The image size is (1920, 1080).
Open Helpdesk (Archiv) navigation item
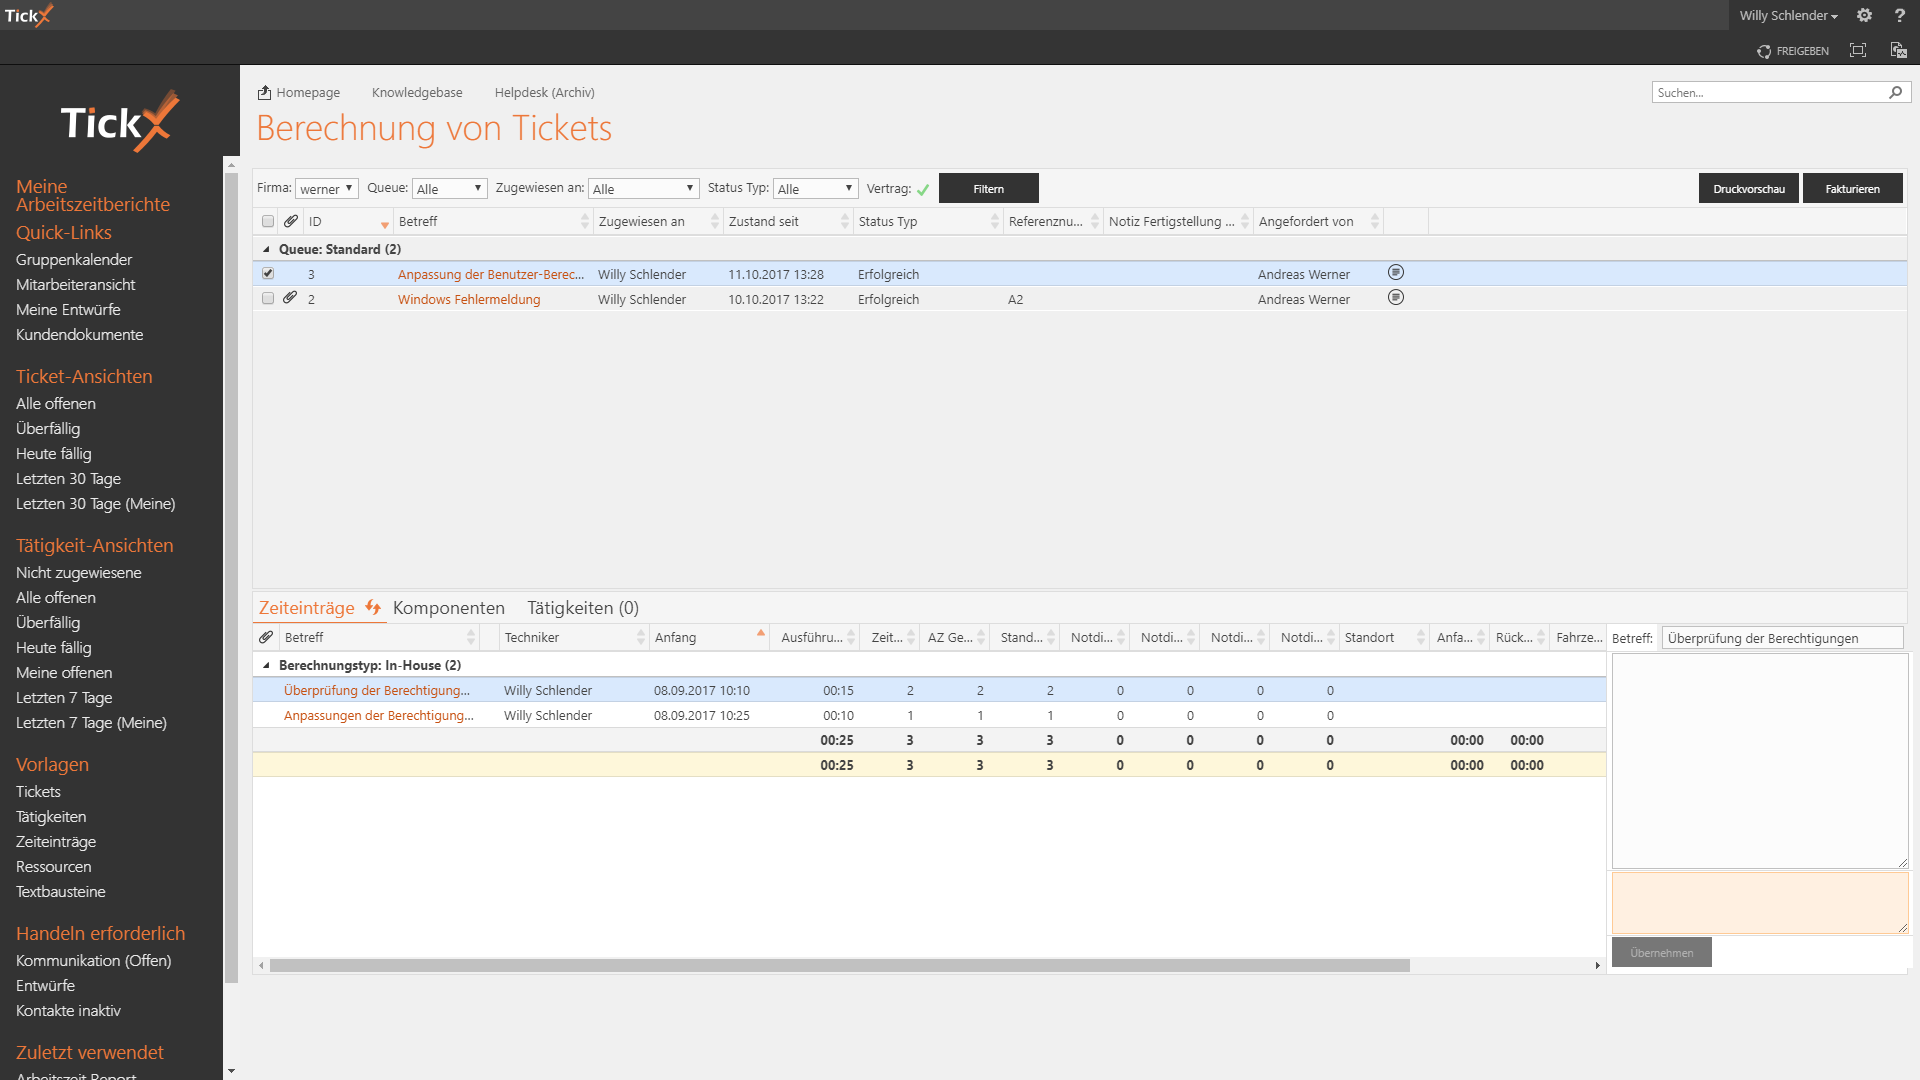point(544,92)
